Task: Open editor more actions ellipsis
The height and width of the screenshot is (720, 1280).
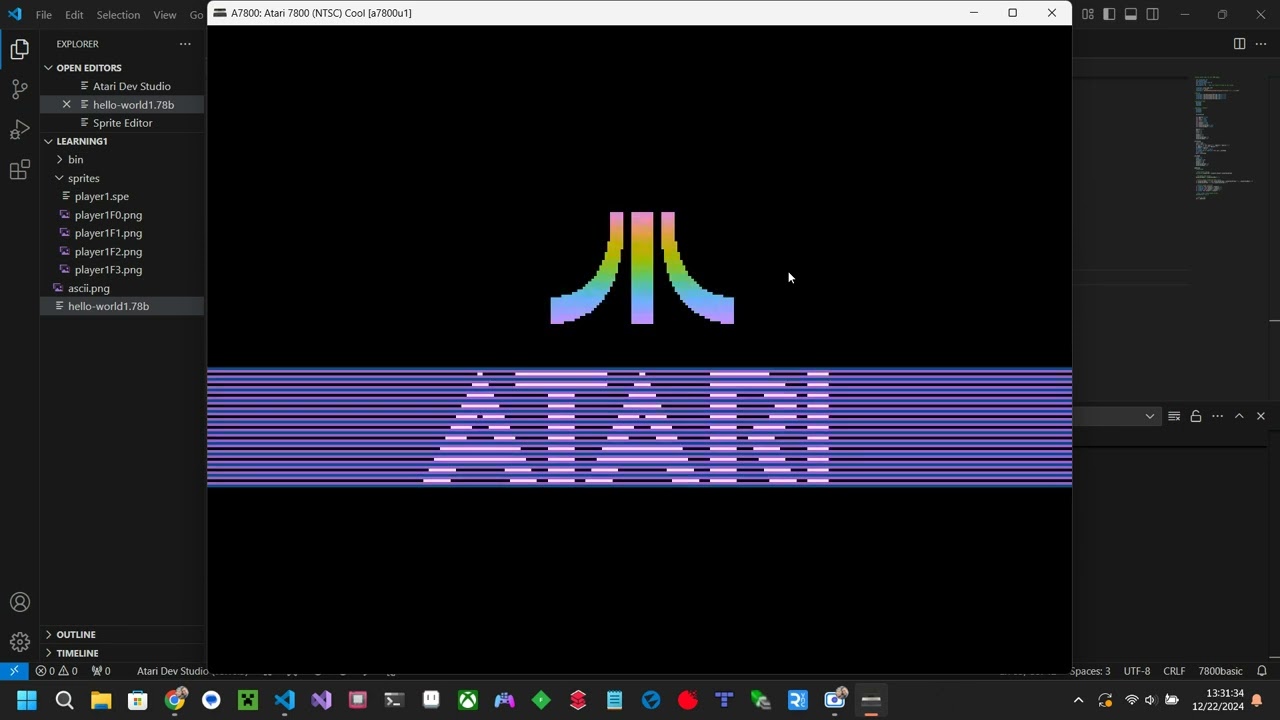Action: 1261,44
